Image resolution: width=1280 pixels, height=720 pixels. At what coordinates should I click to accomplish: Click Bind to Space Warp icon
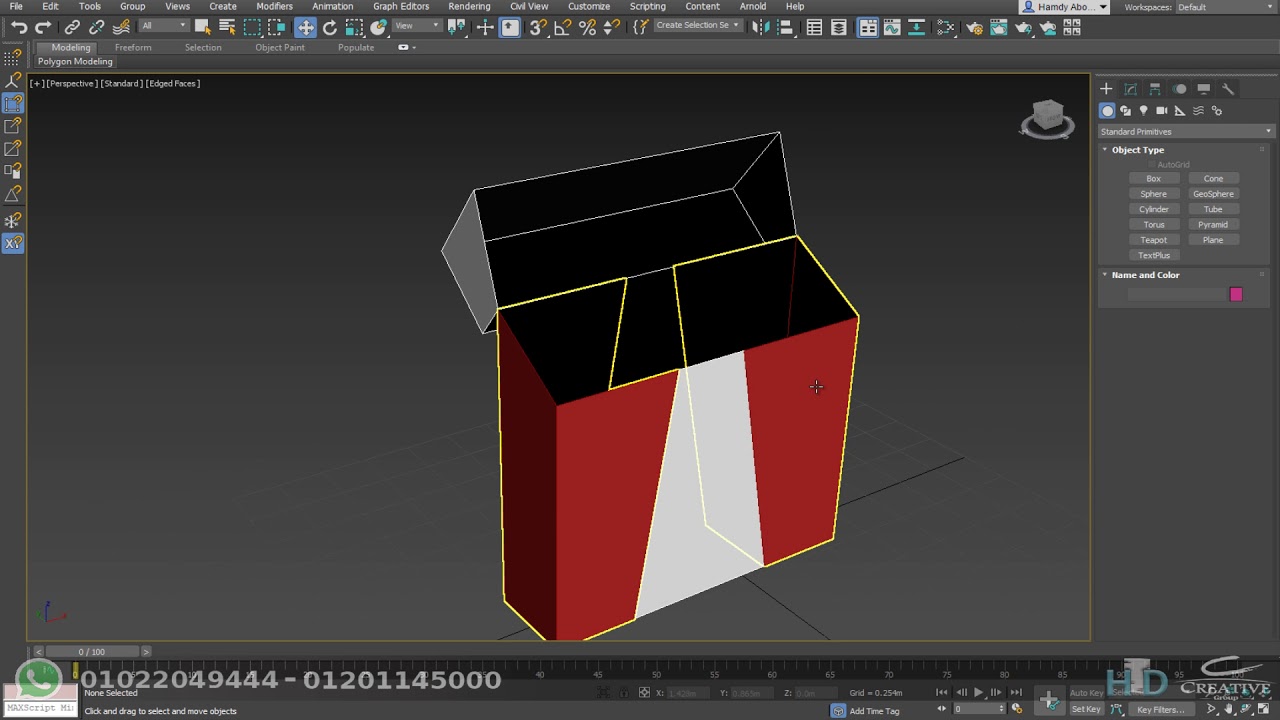click(x=121, y=28)
